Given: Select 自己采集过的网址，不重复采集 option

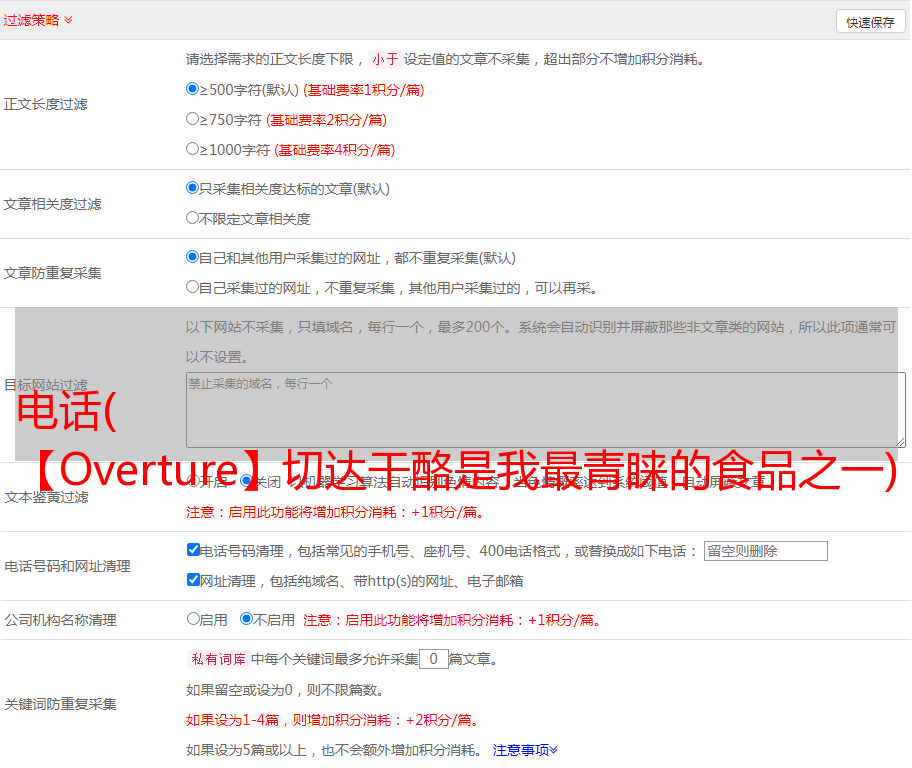Looking at the screenshot, I should coord(192,286).
